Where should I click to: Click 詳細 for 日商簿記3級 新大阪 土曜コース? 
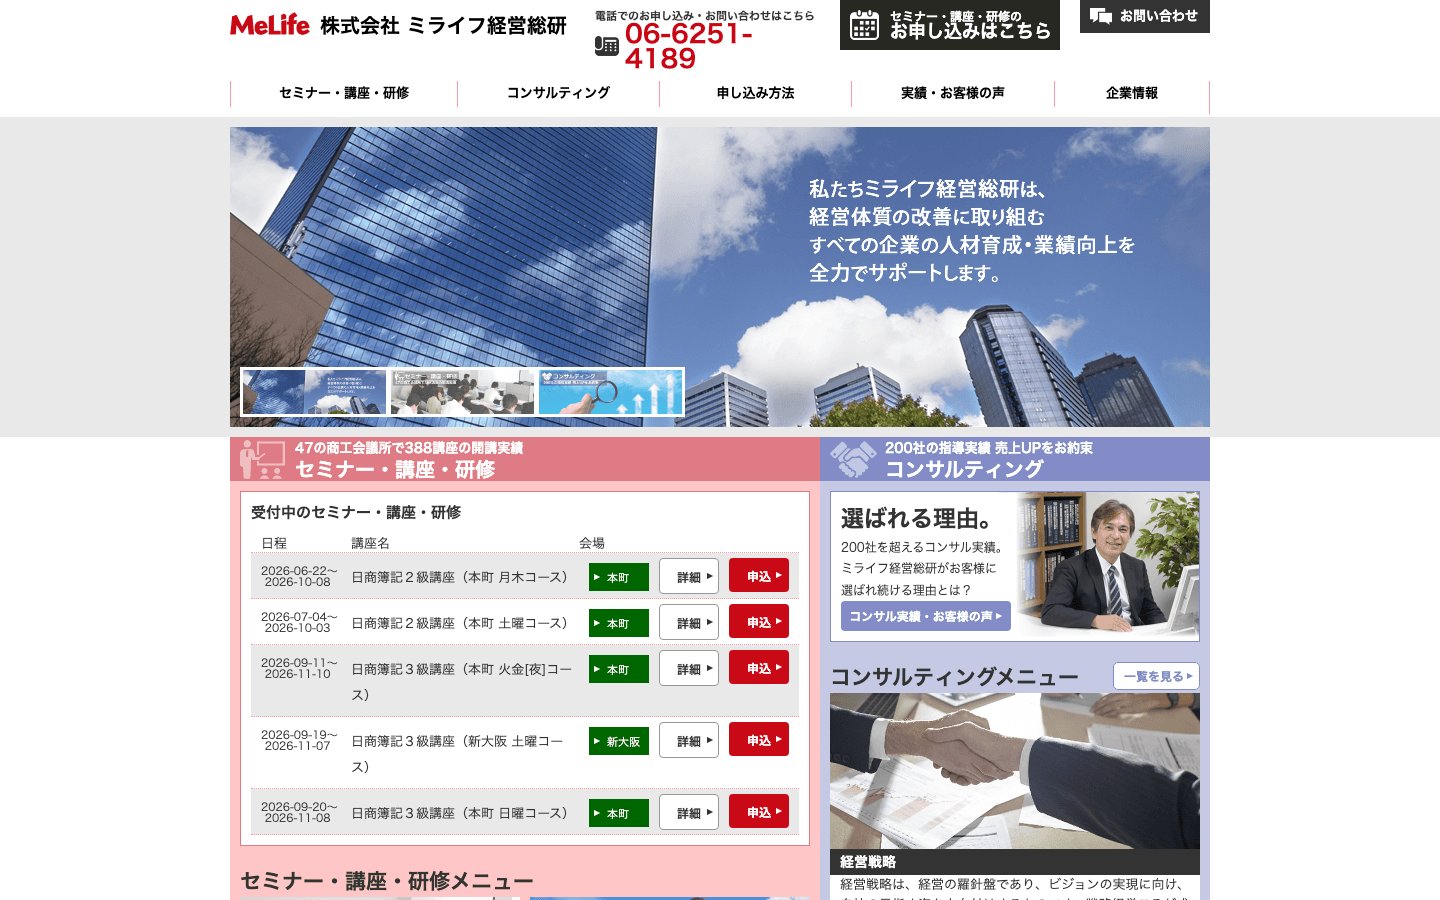tap(689, 740)
